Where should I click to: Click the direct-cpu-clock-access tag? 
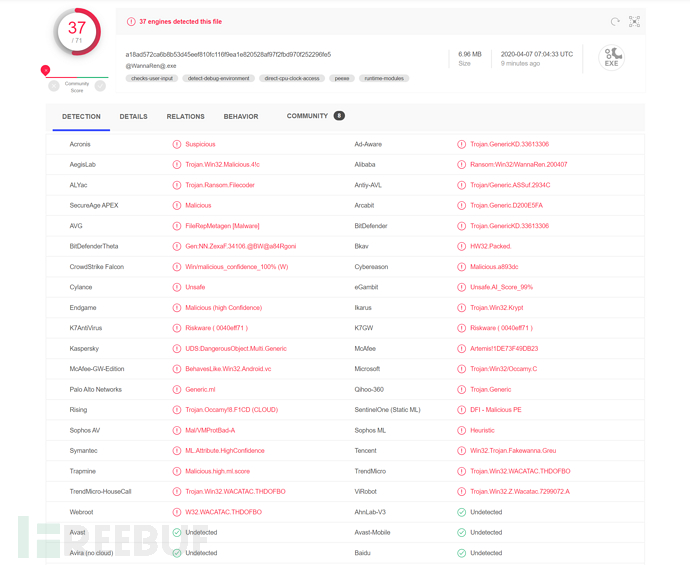click(x=292, y=78)
